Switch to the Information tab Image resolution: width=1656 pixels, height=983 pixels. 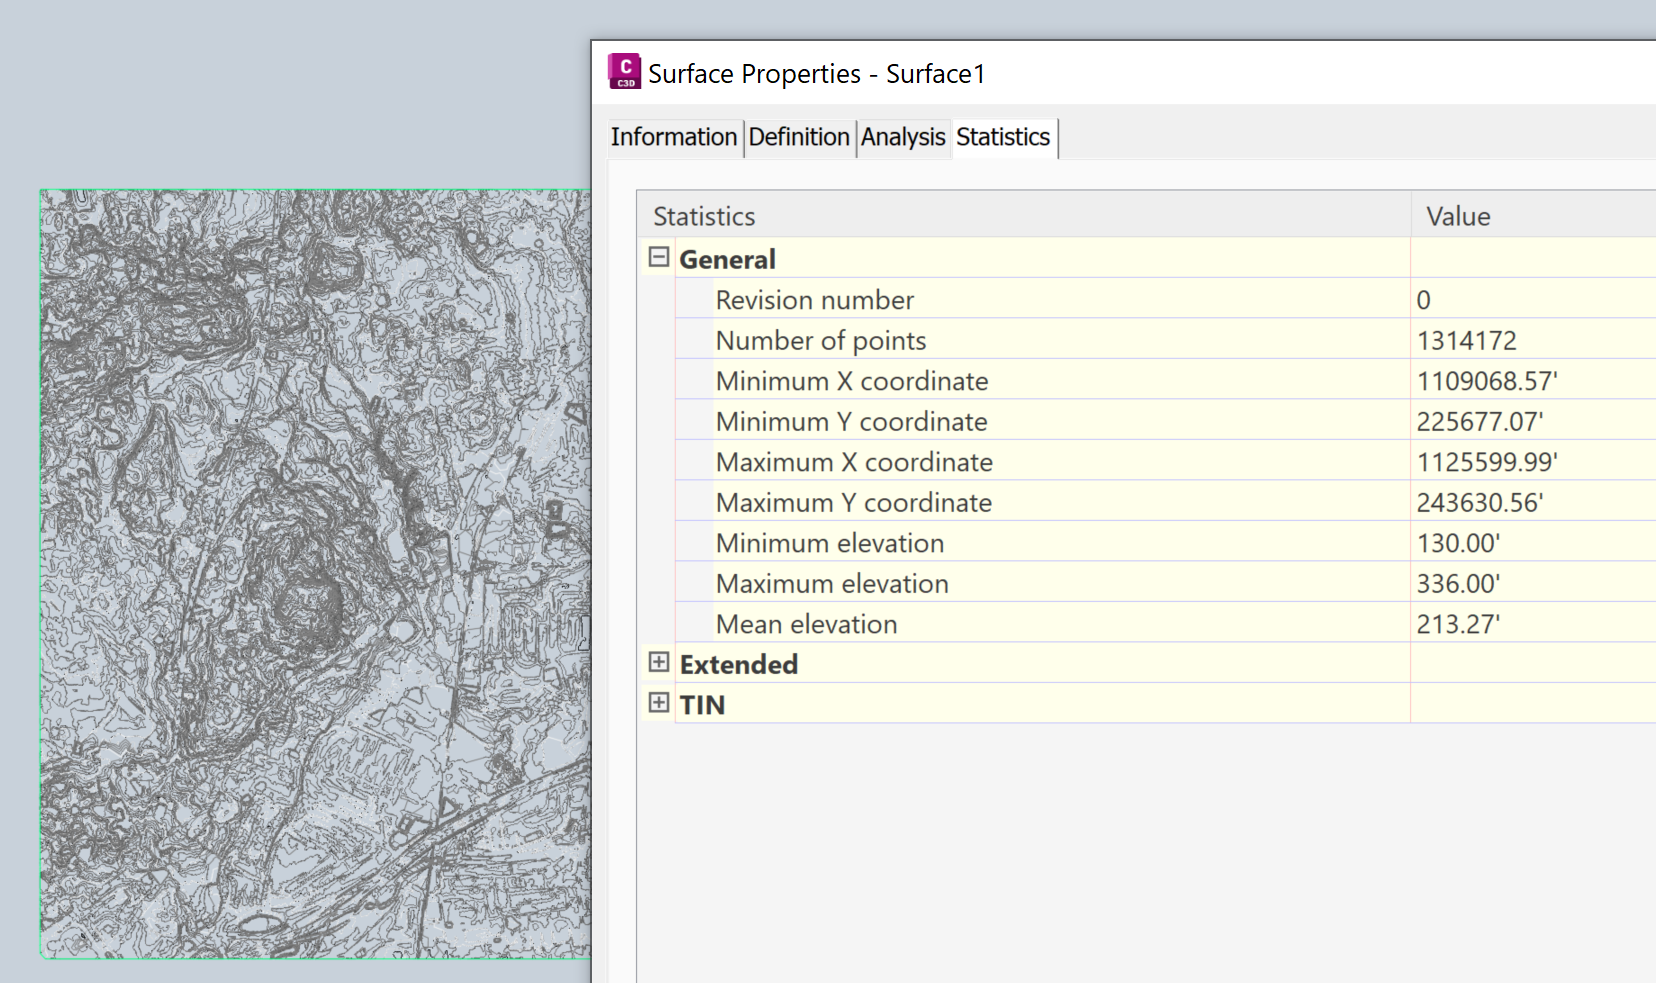click(x=674, y=137)
